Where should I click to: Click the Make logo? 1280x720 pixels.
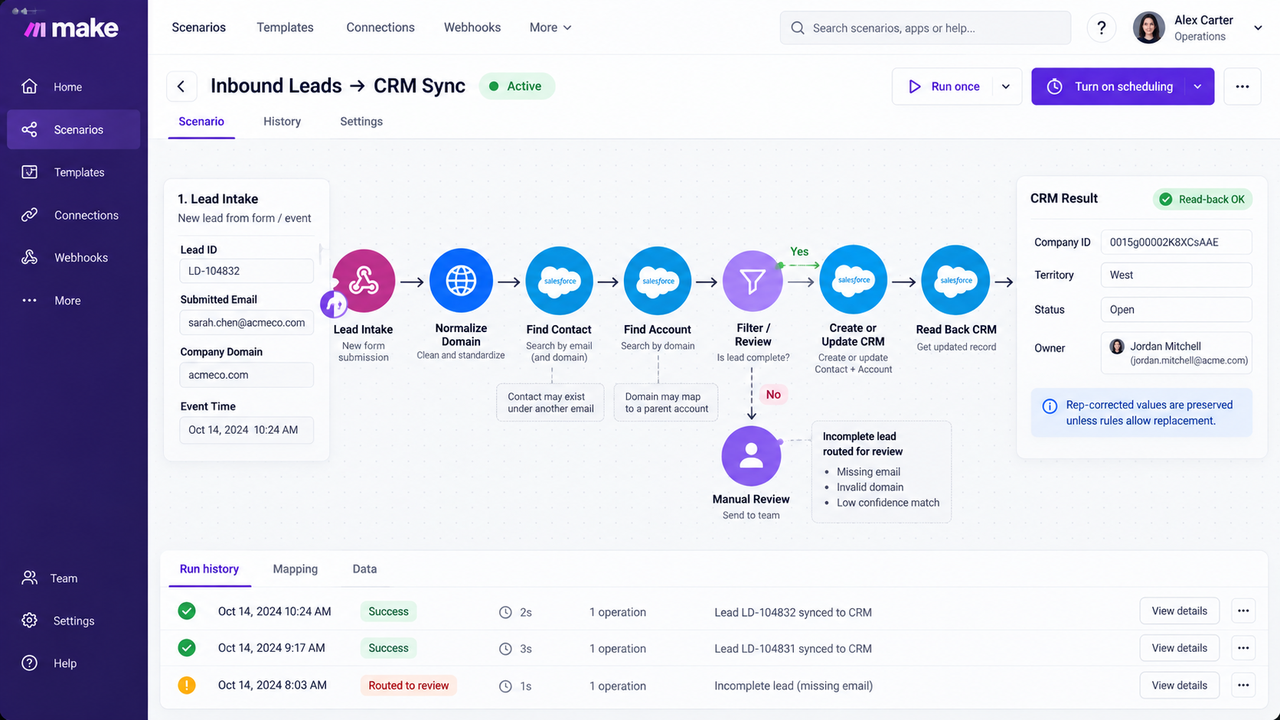(x=70, y=29)
